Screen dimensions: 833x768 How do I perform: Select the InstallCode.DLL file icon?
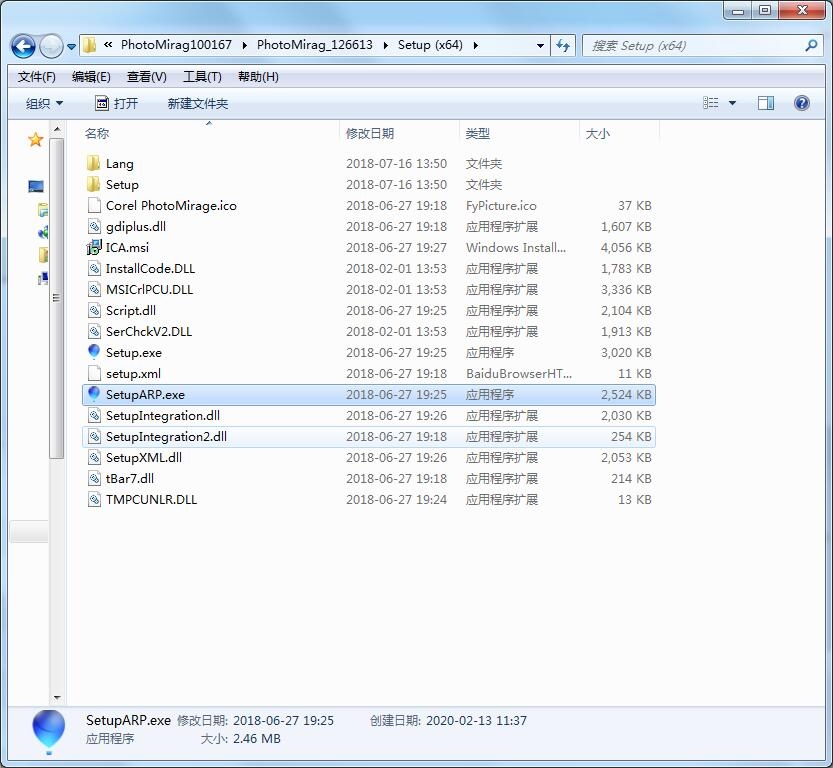tap(94, 268)
